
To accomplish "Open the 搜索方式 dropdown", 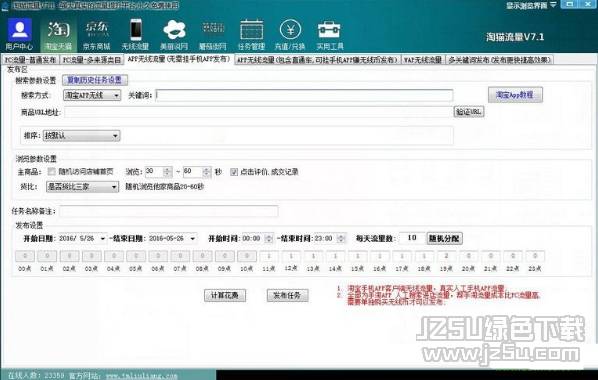I will [x=92, y=95].
